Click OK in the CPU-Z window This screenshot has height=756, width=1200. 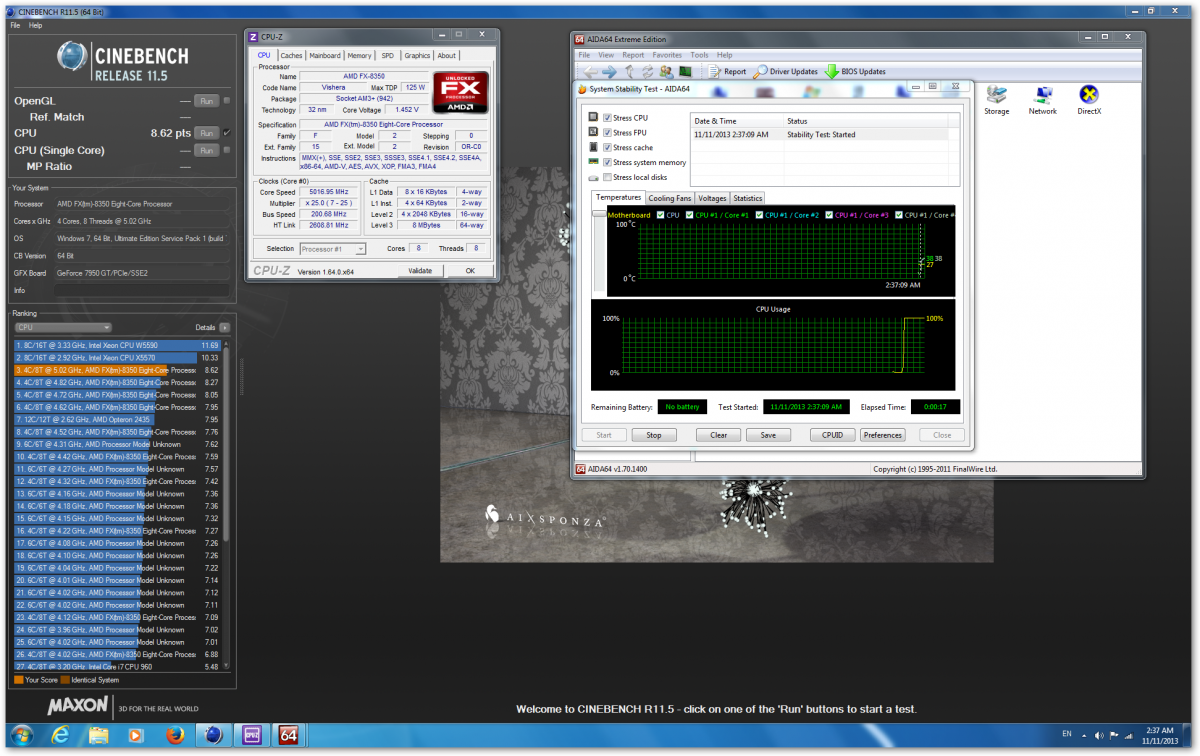pyautogui.click(x=470, y=271)
